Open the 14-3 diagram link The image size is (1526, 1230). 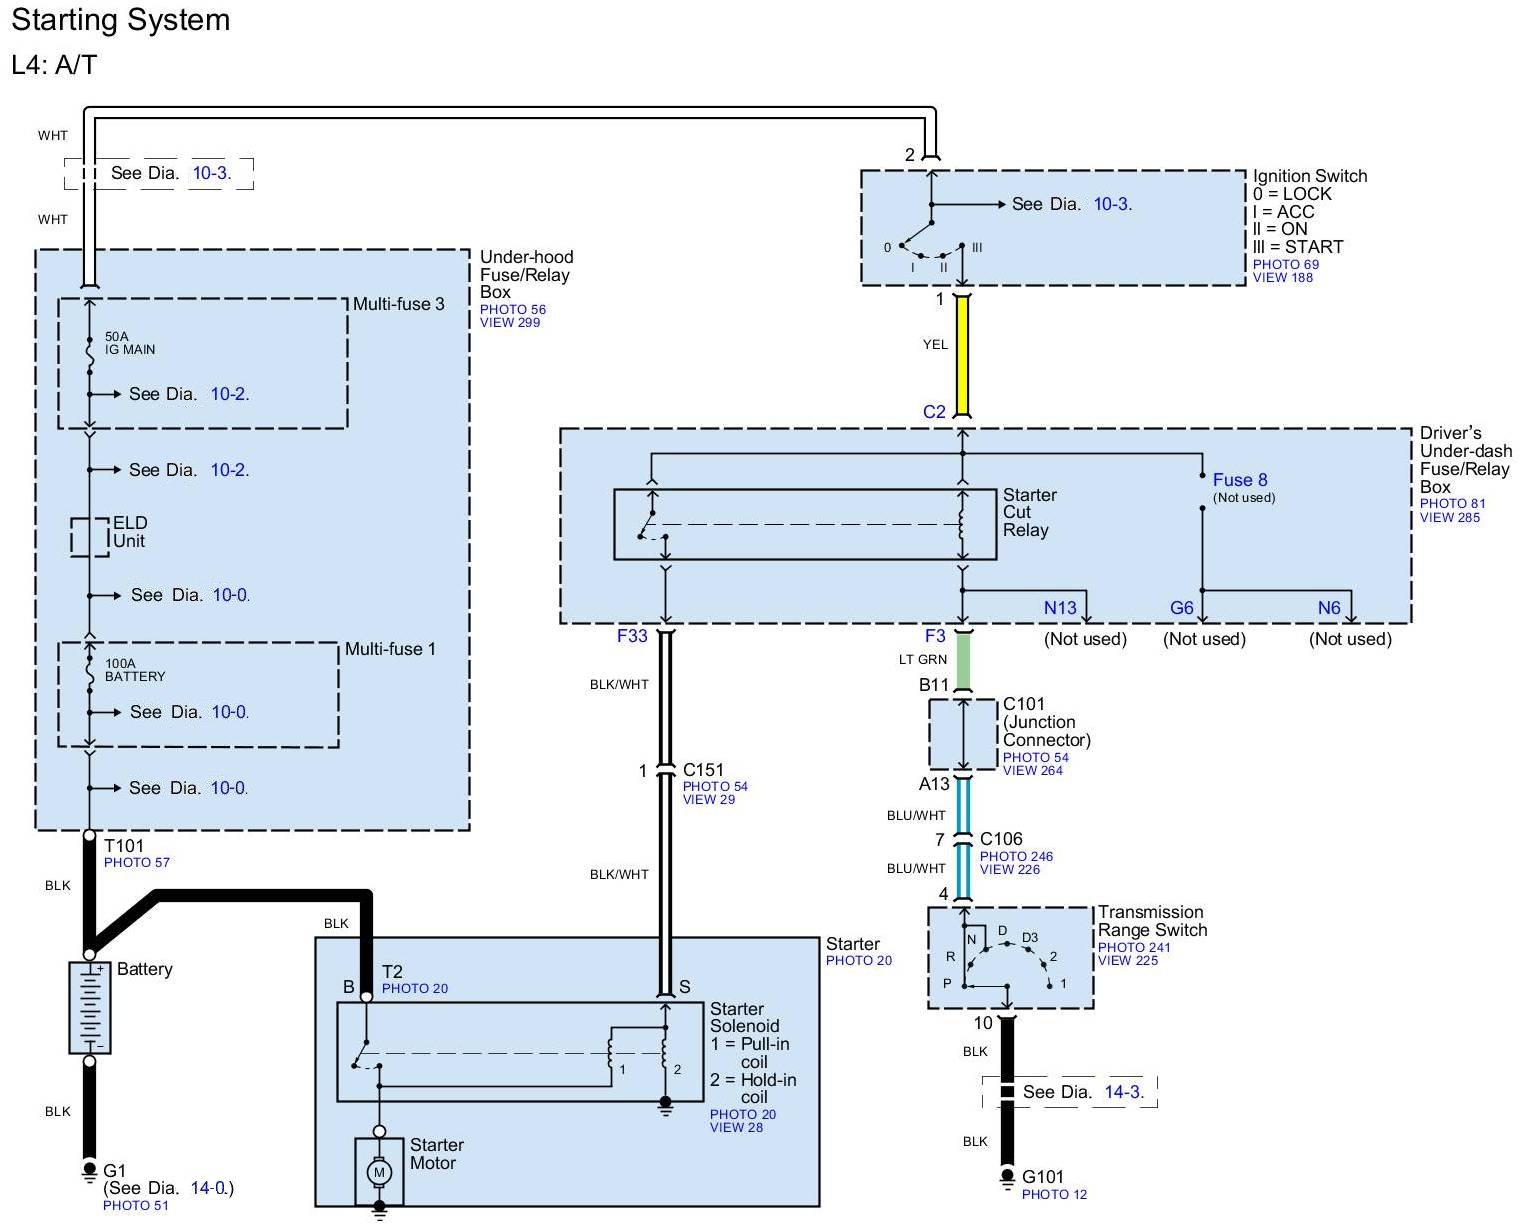(x=1123, y=1092)
